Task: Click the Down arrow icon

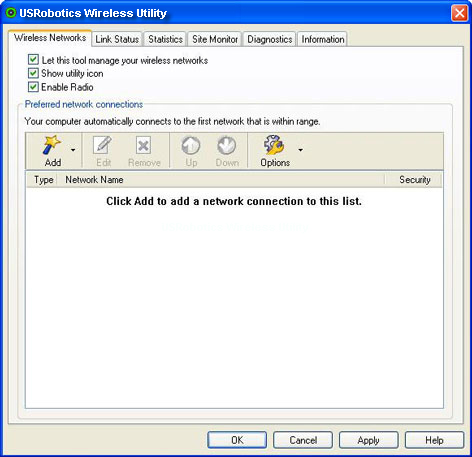Action: pos(227,145)
